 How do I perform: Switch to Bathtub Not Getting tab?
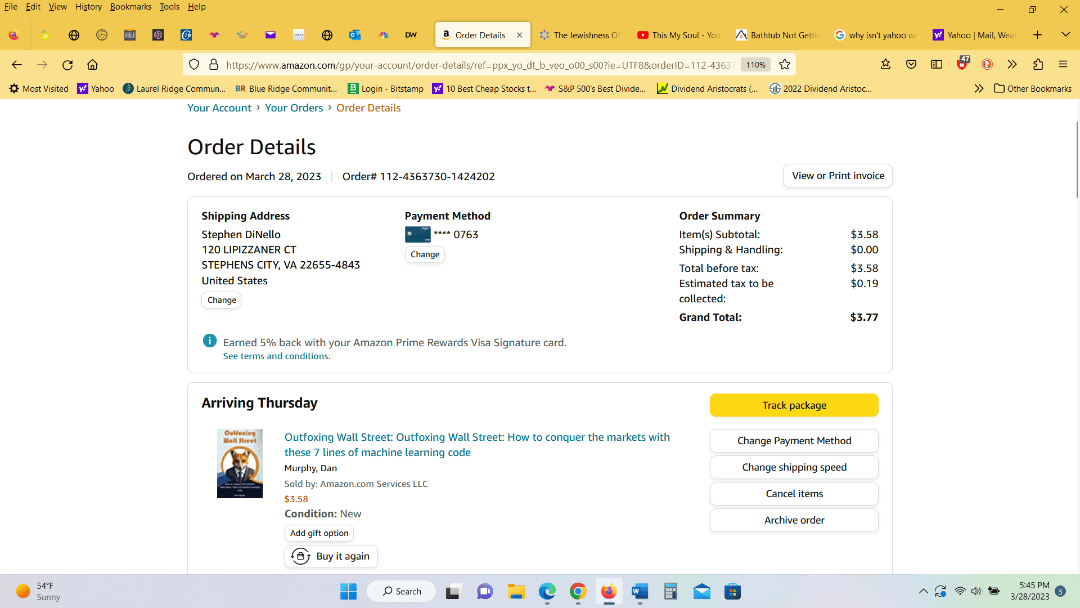[x=778, y=35]
